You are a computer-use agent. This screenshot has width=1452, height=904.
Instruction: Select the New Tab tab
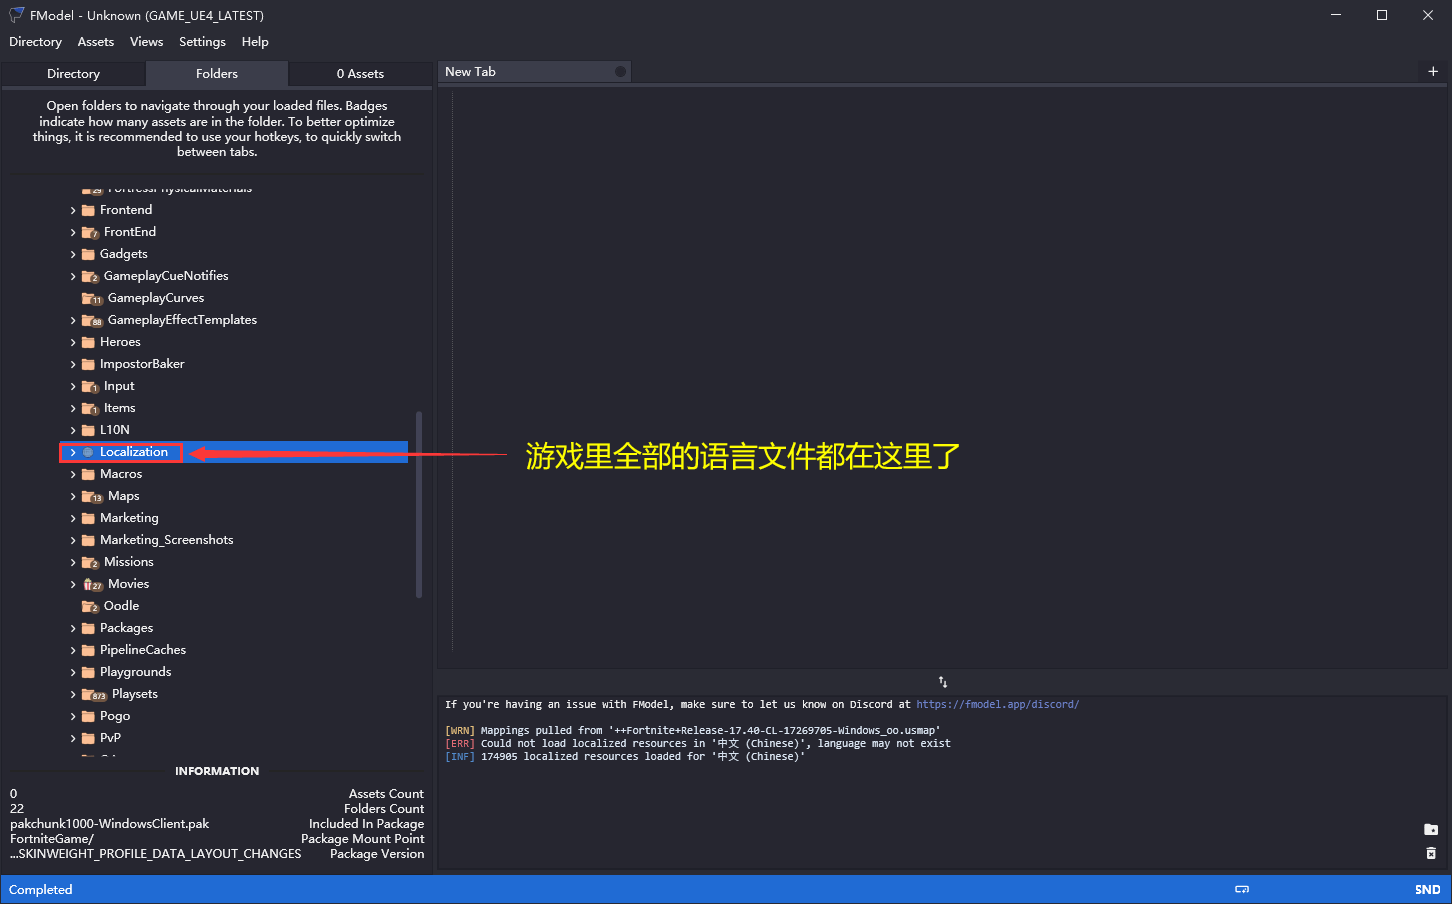point(534,72)
